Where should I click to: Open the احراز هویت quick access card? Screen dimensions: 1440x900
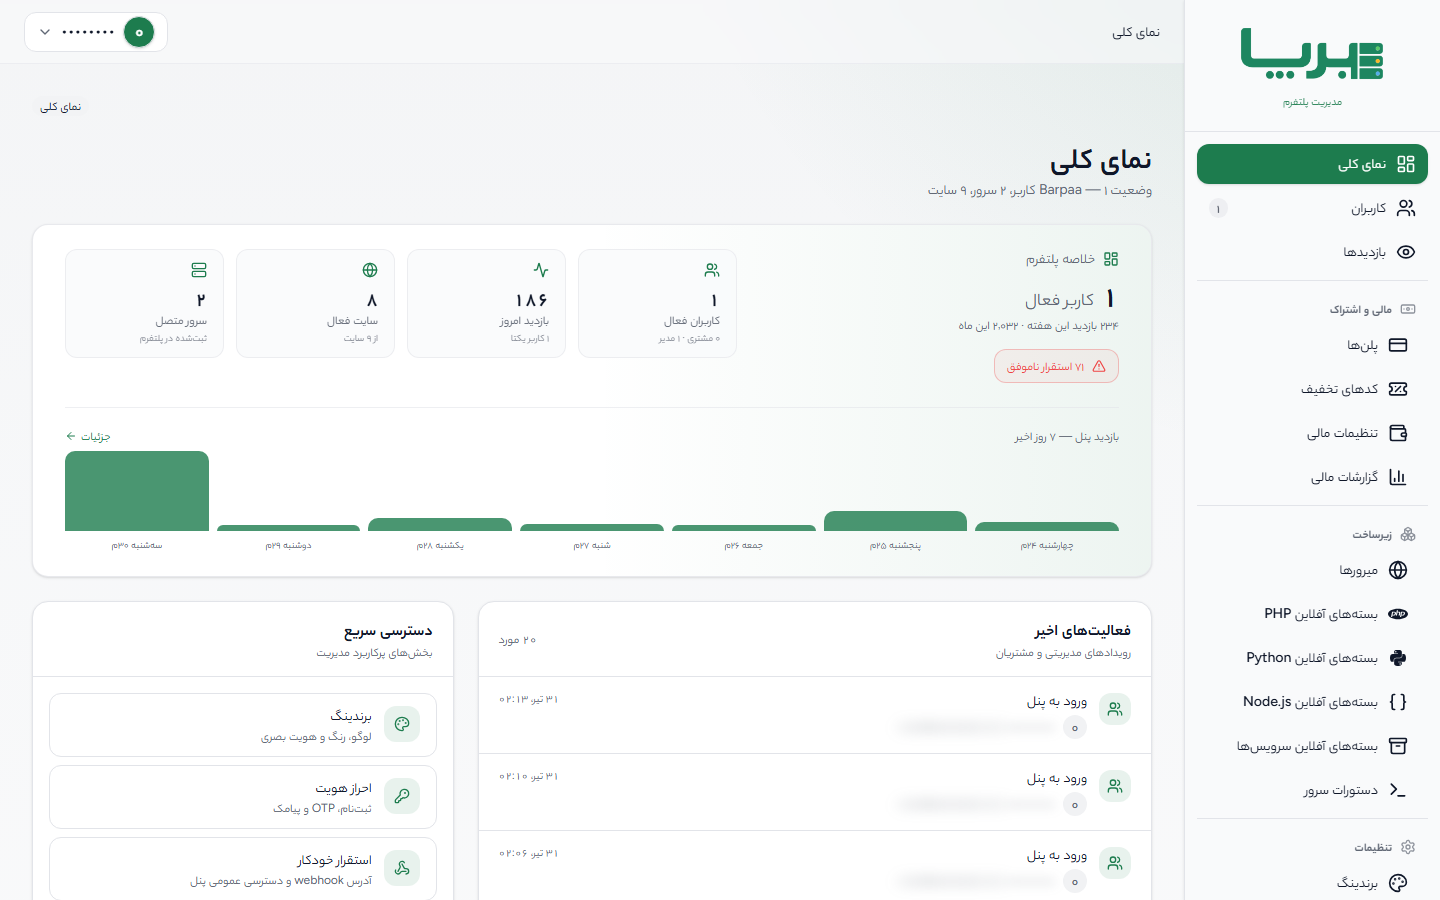click(x=243, y=797)
